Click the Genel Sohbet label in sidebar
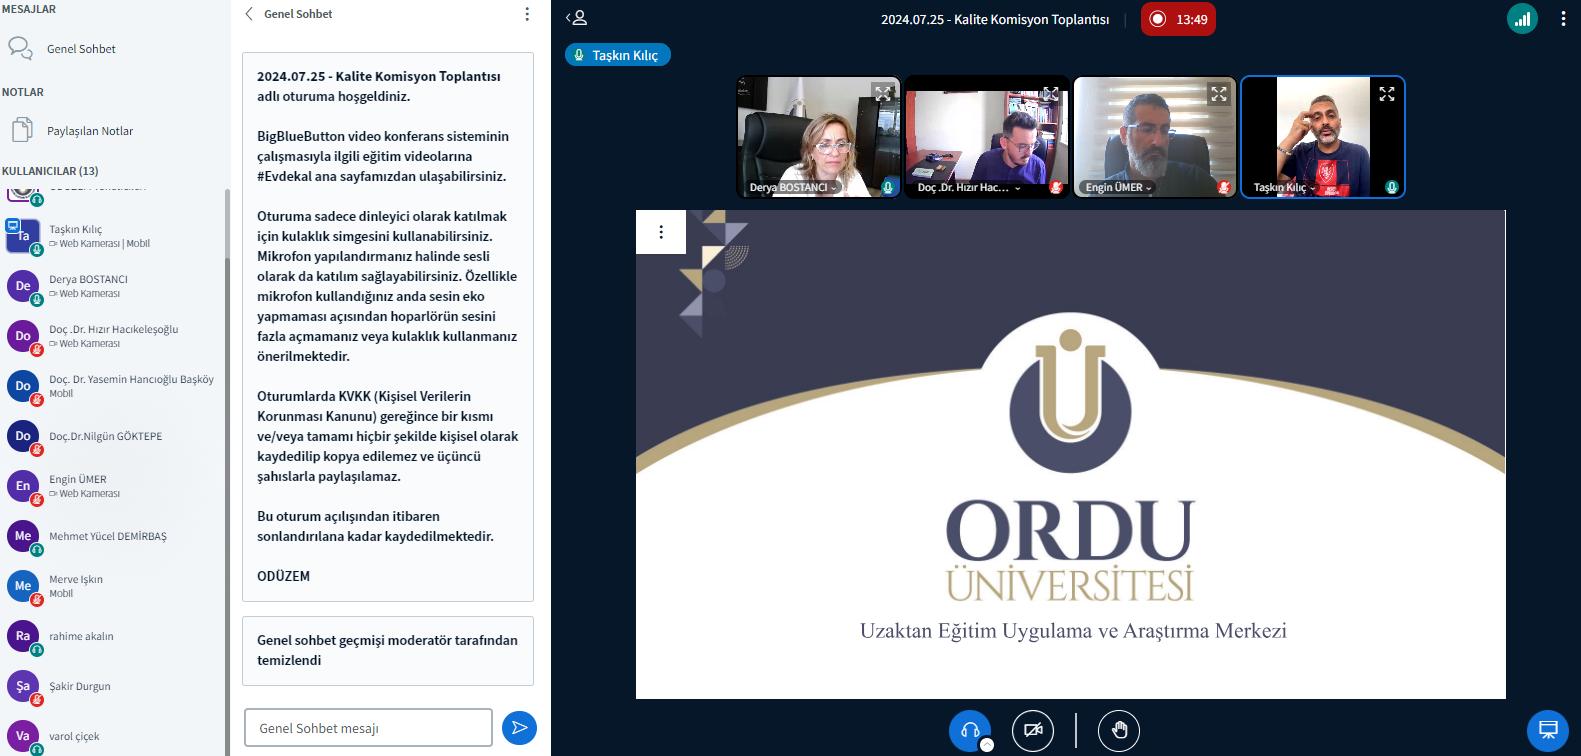 coord(81,49)
